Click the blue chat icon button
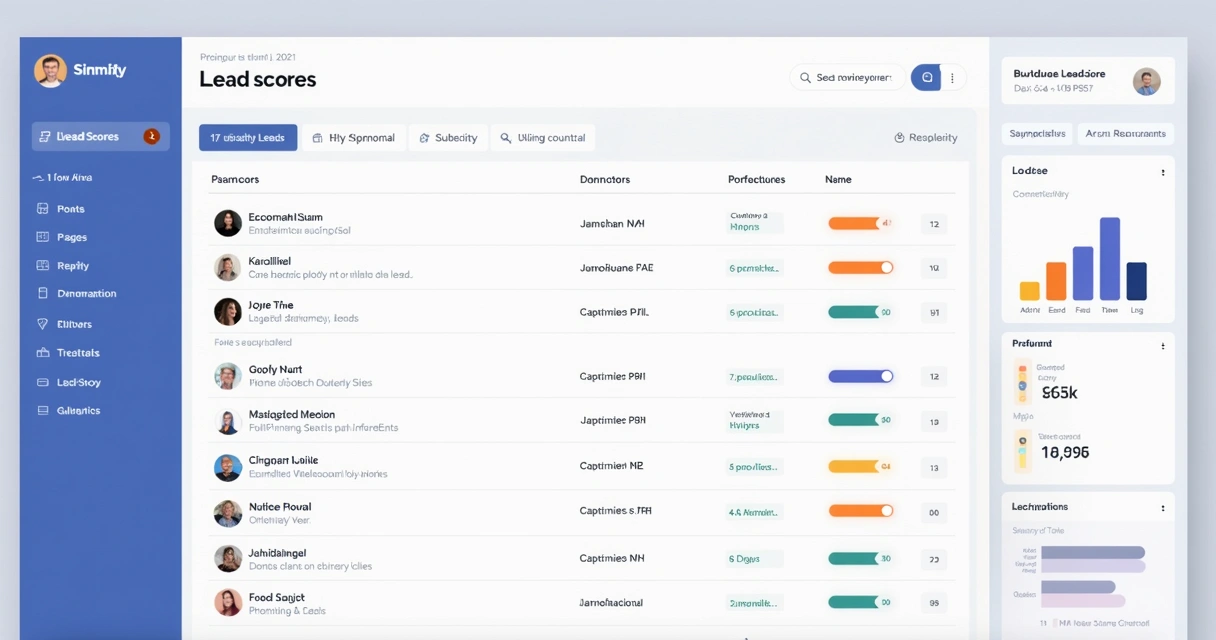1216x640 pixels. point(926,78)
